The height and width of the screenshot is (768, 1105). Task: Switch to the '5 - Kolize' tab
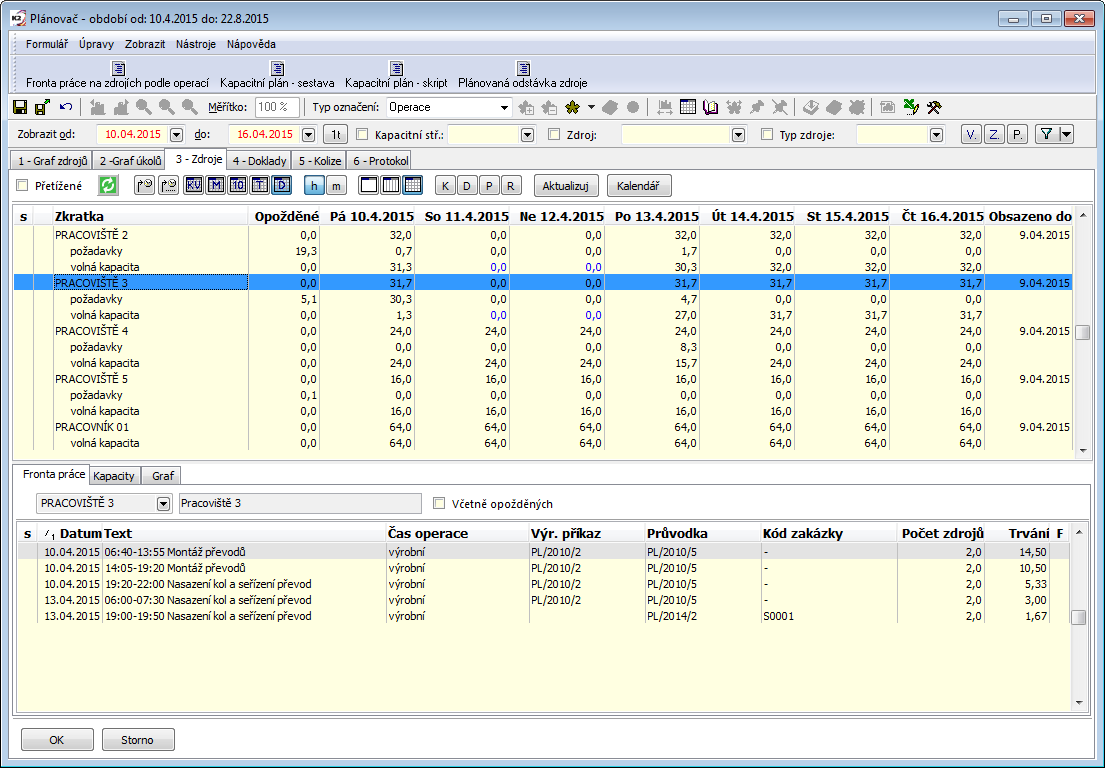coord(319,160)
